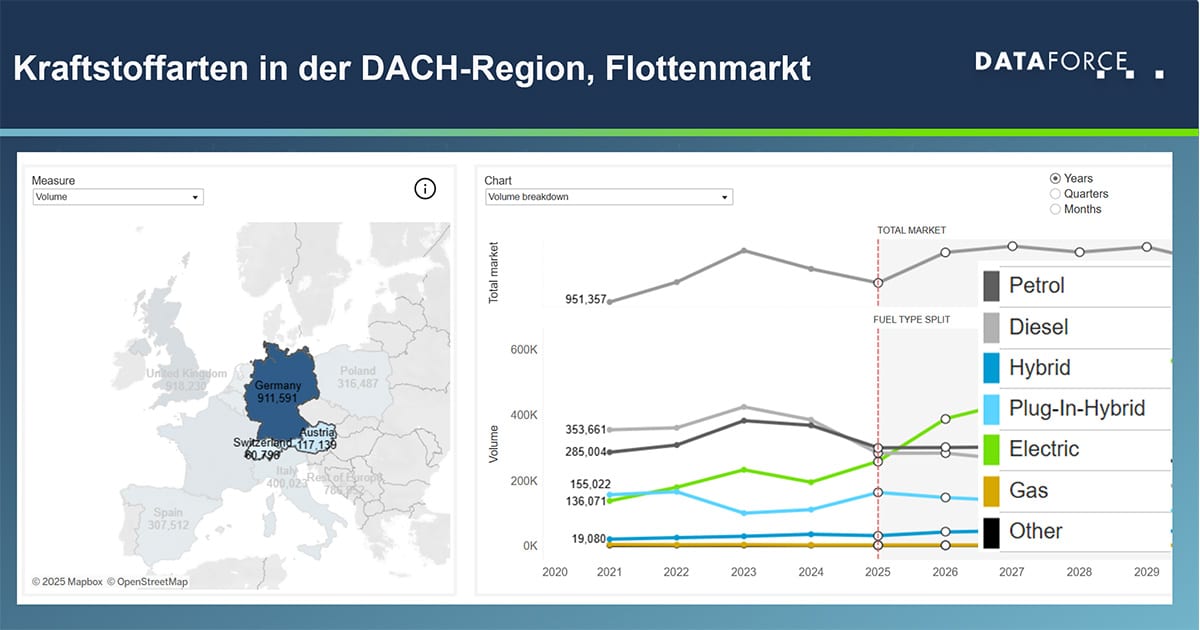Viewport: 1200px width, 630px height.
Task: Click the Gas legend swatch
Action: tap(991, 490)
